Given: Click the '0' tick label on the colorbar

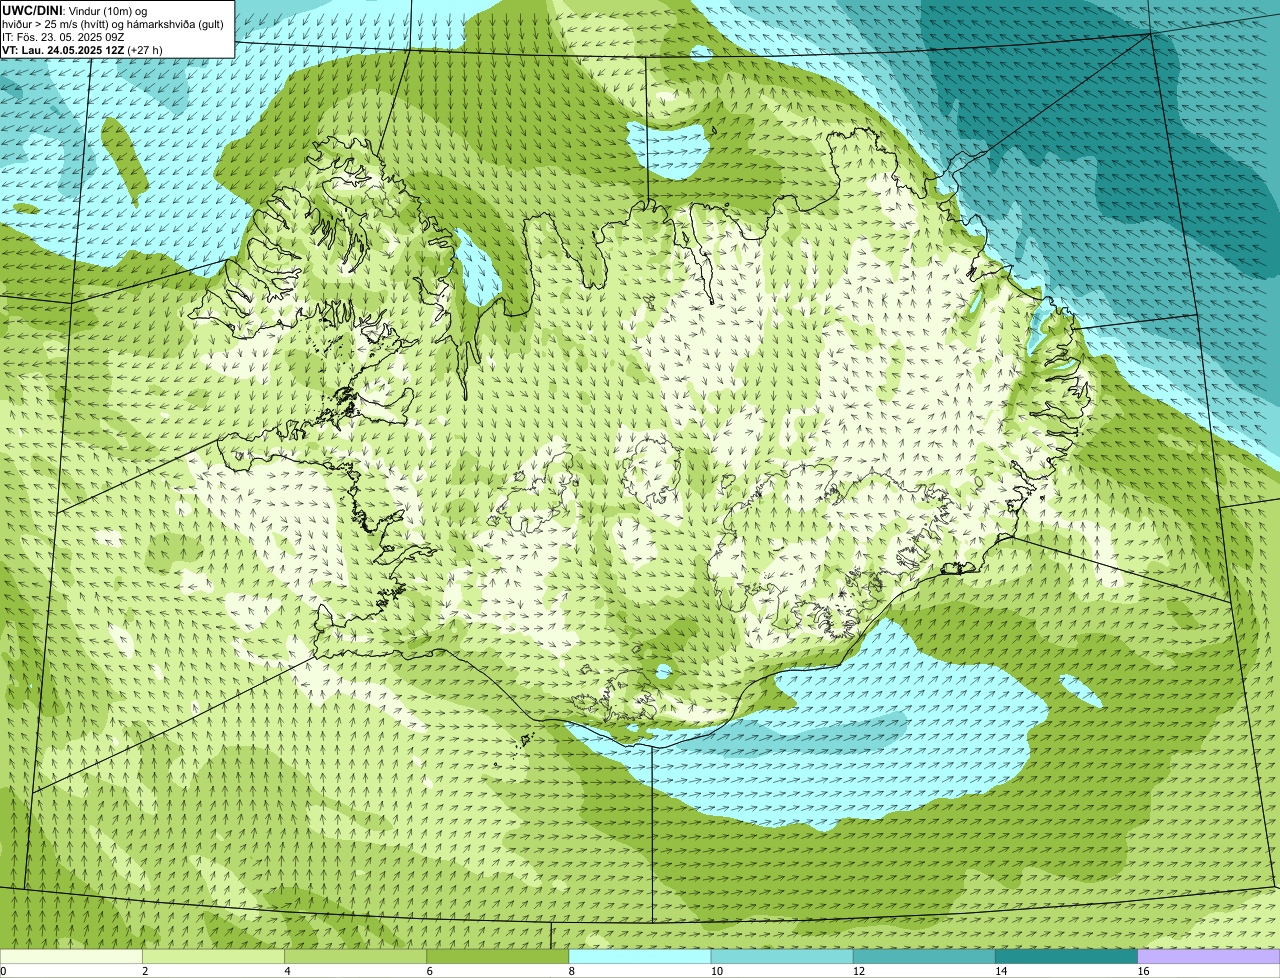Looking at the screenshot, I should click(4, 971).
